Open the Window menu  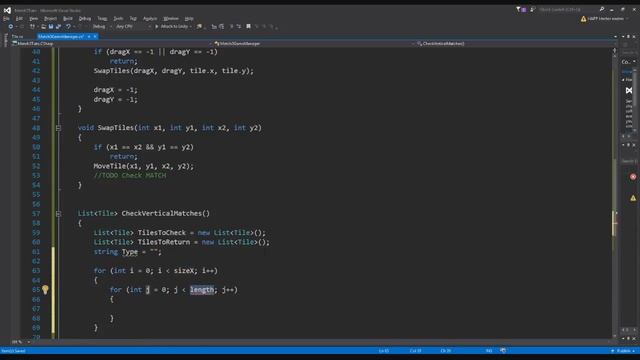pos(171,19)
